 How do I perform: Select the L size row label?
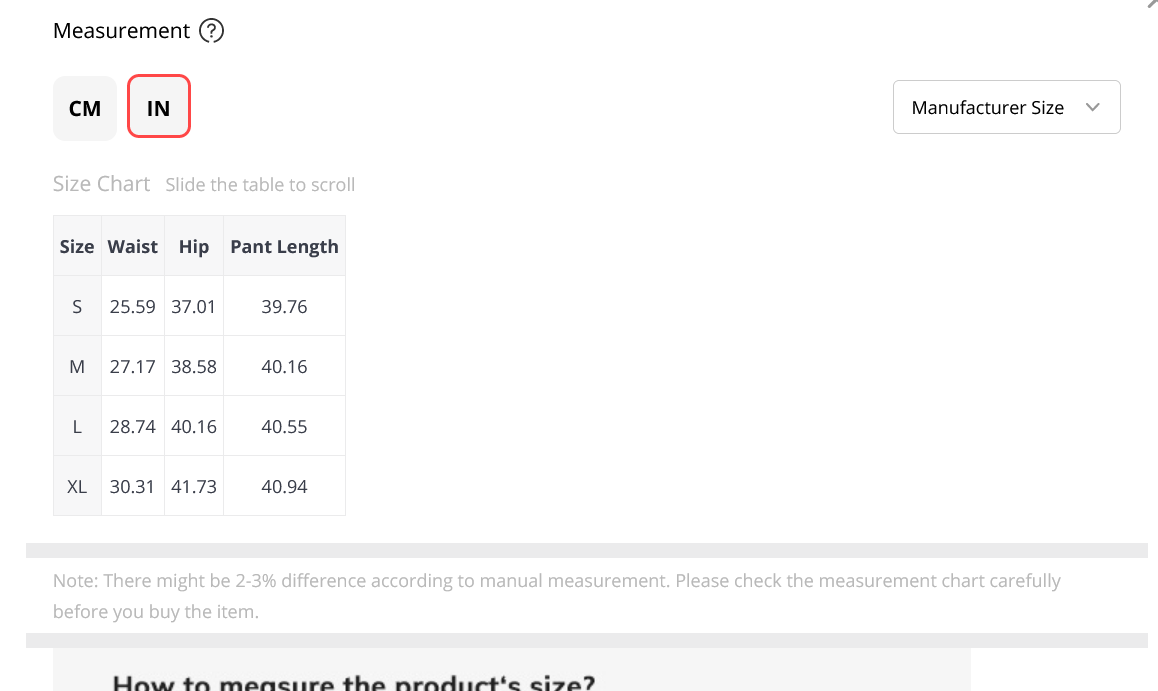click(x=77, y=427)
